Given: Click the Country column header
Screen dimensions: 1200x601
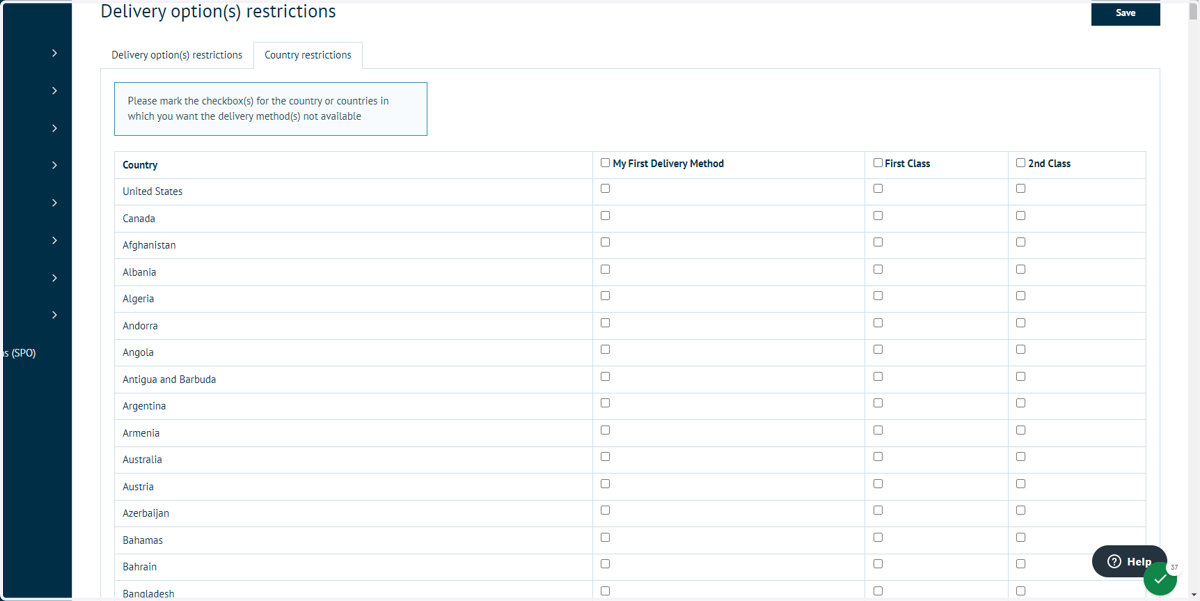Looking at the screenshot, I should point(140,165).
